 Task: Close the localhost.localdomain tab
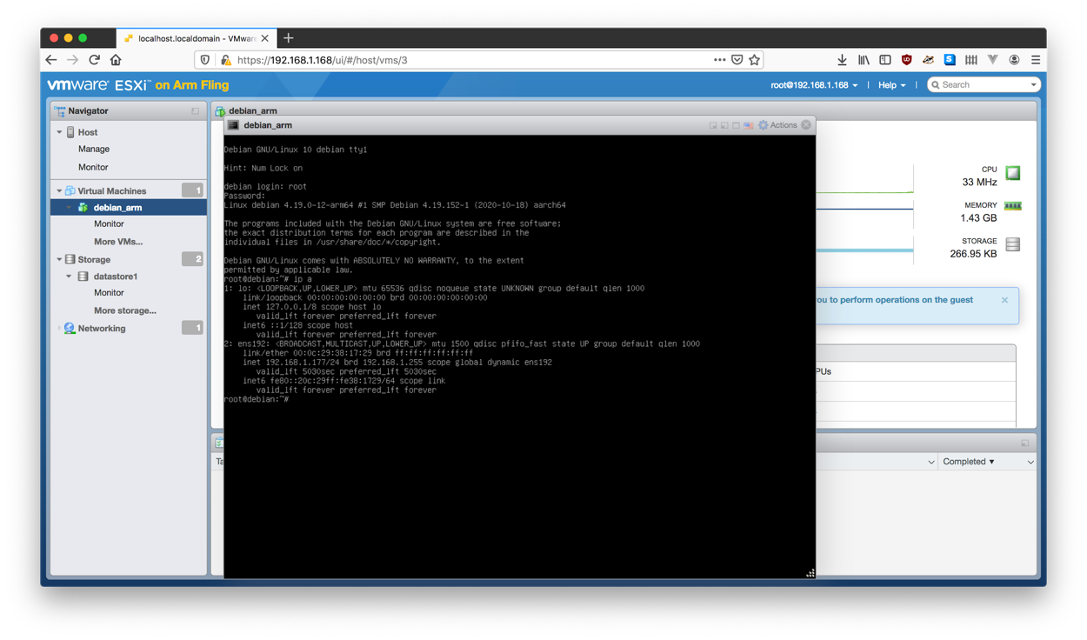pos(265,38)
